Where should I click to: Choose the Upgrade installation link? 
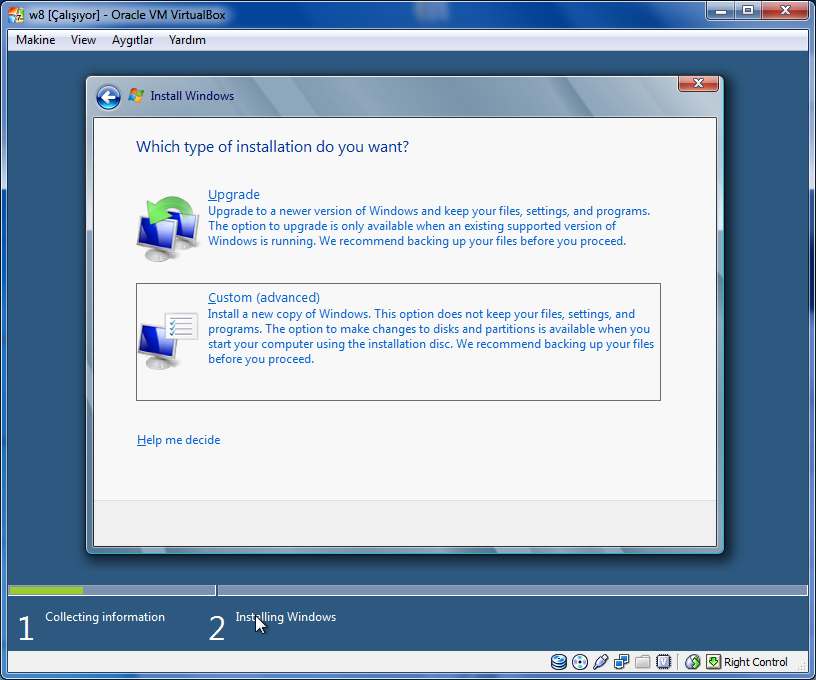234,194
